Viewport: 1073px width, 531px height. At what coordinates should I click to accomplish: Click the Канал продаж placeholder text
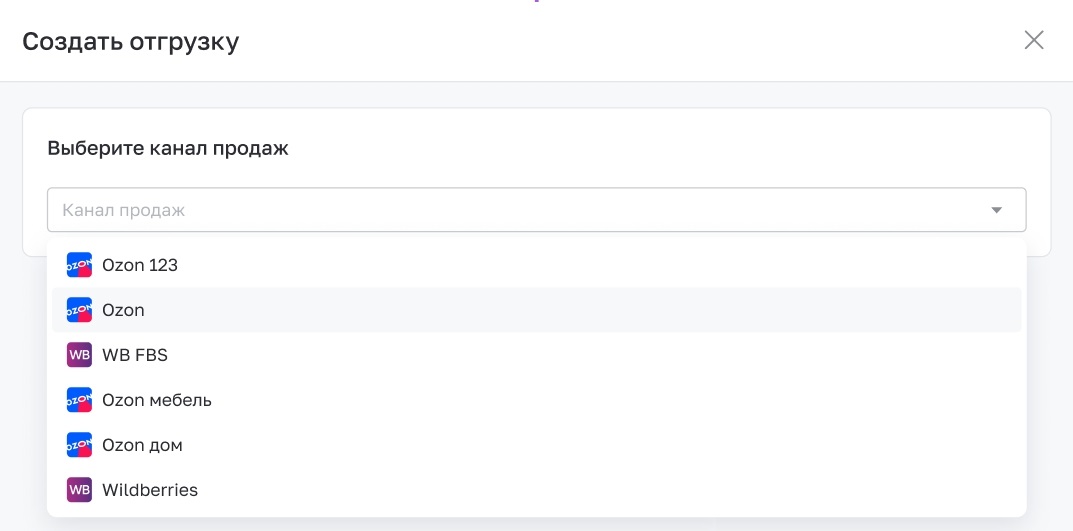[x=124, y=210]
